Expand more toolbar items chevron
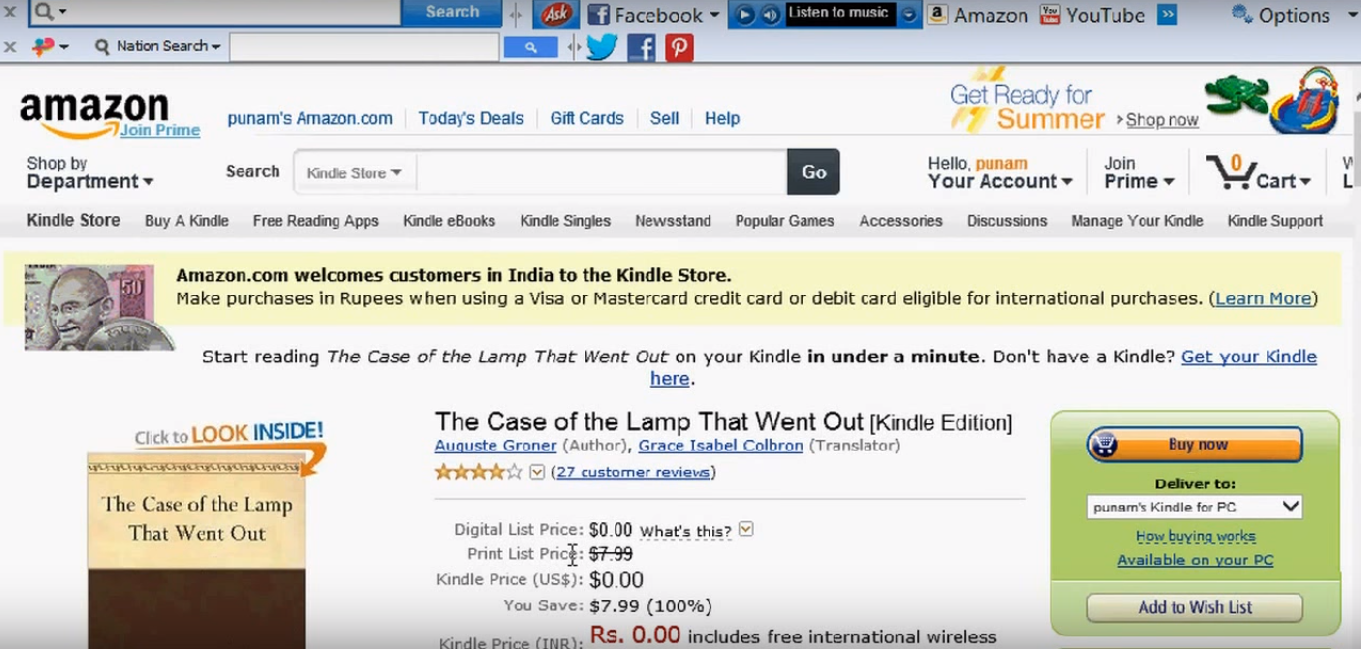1361x649 pixels. [1167, 14]
